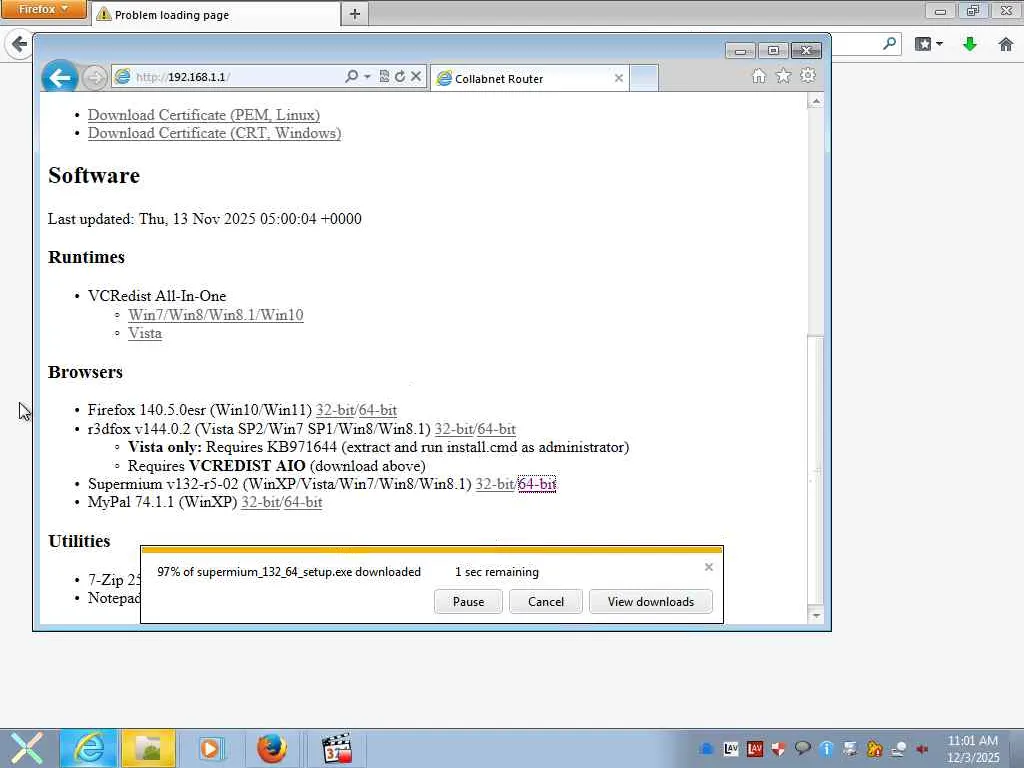Click Download Certificate (PEM, Linux) link

coord(204,115)
